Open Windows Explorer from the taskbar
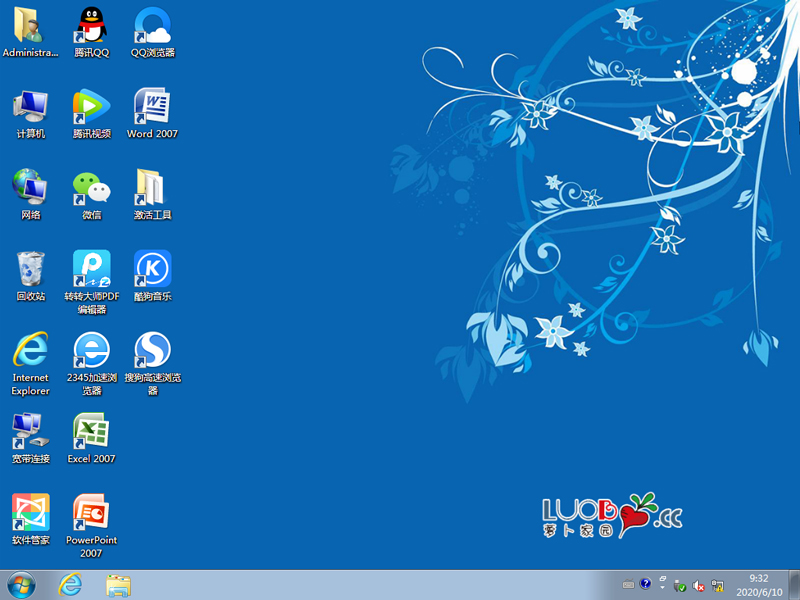 click(118, 585)
